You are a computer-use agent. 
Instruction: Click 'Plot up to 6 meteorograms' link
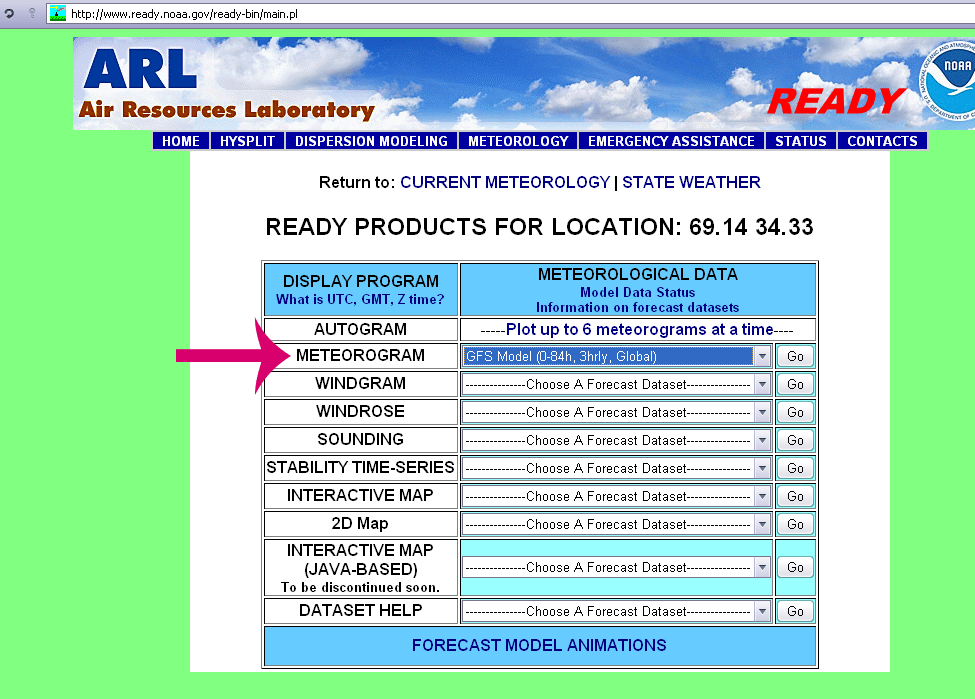[x=639, y=330]
